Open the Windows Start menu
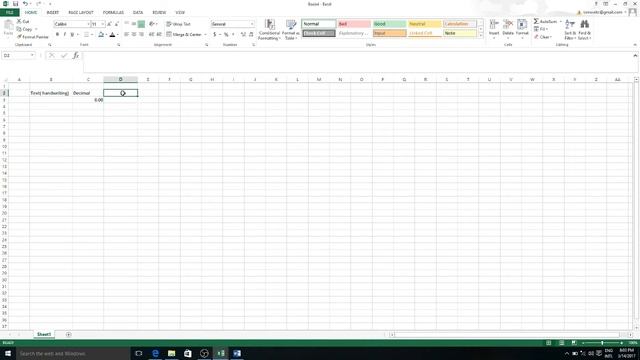This screenshot has width=640, height=360. tap(8, 353)
